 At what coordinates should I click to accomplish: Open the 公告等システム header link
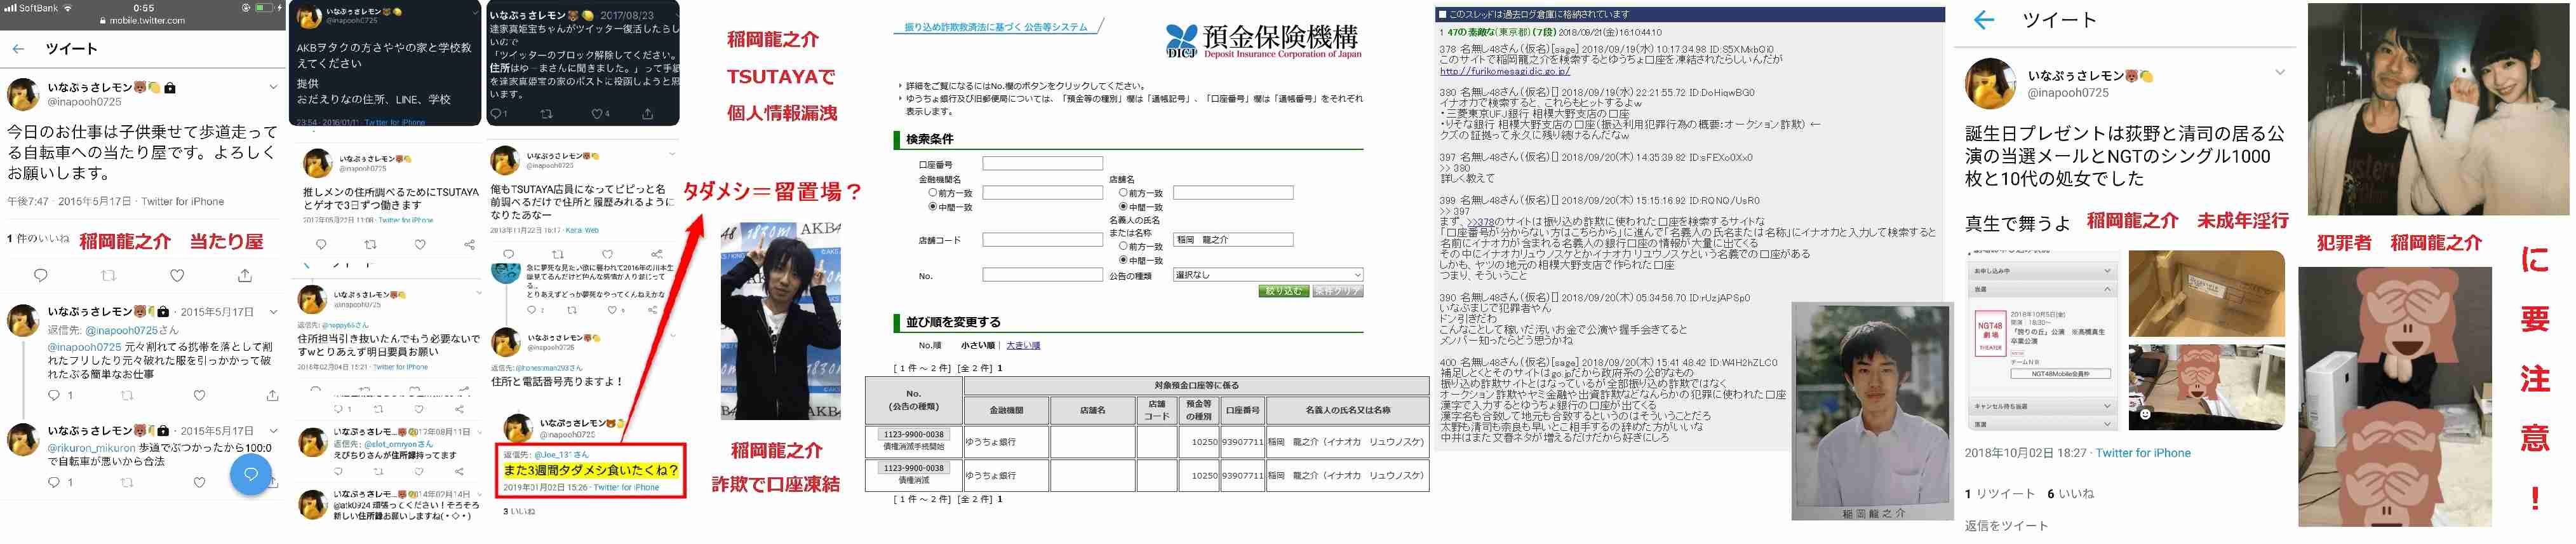(x=995, y=27)
